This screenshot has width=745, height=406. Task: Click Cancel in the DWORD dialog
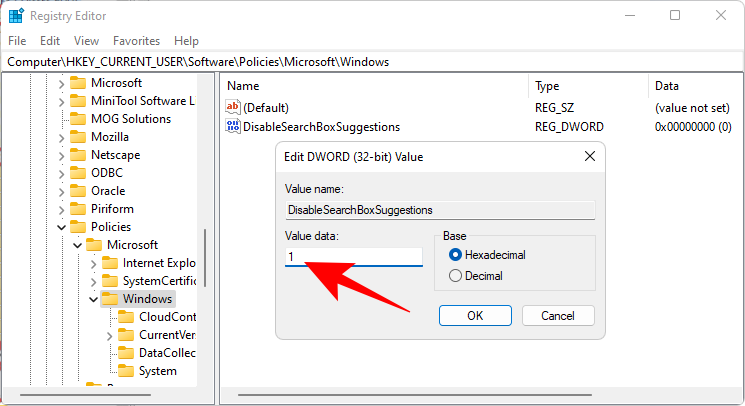(558, 316)
